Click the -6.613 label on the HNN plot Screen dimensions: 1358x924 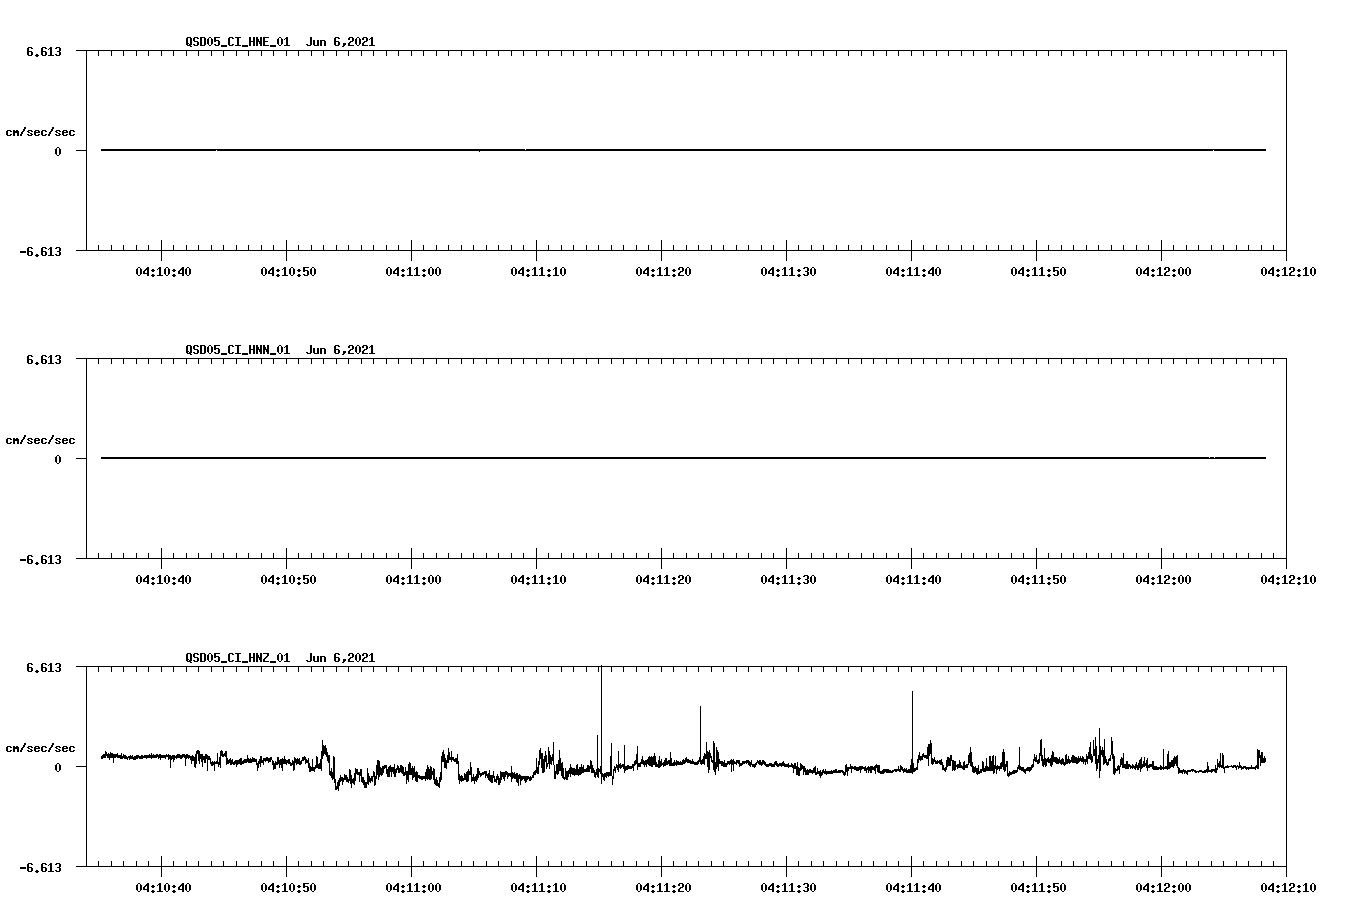coord(40,559)
